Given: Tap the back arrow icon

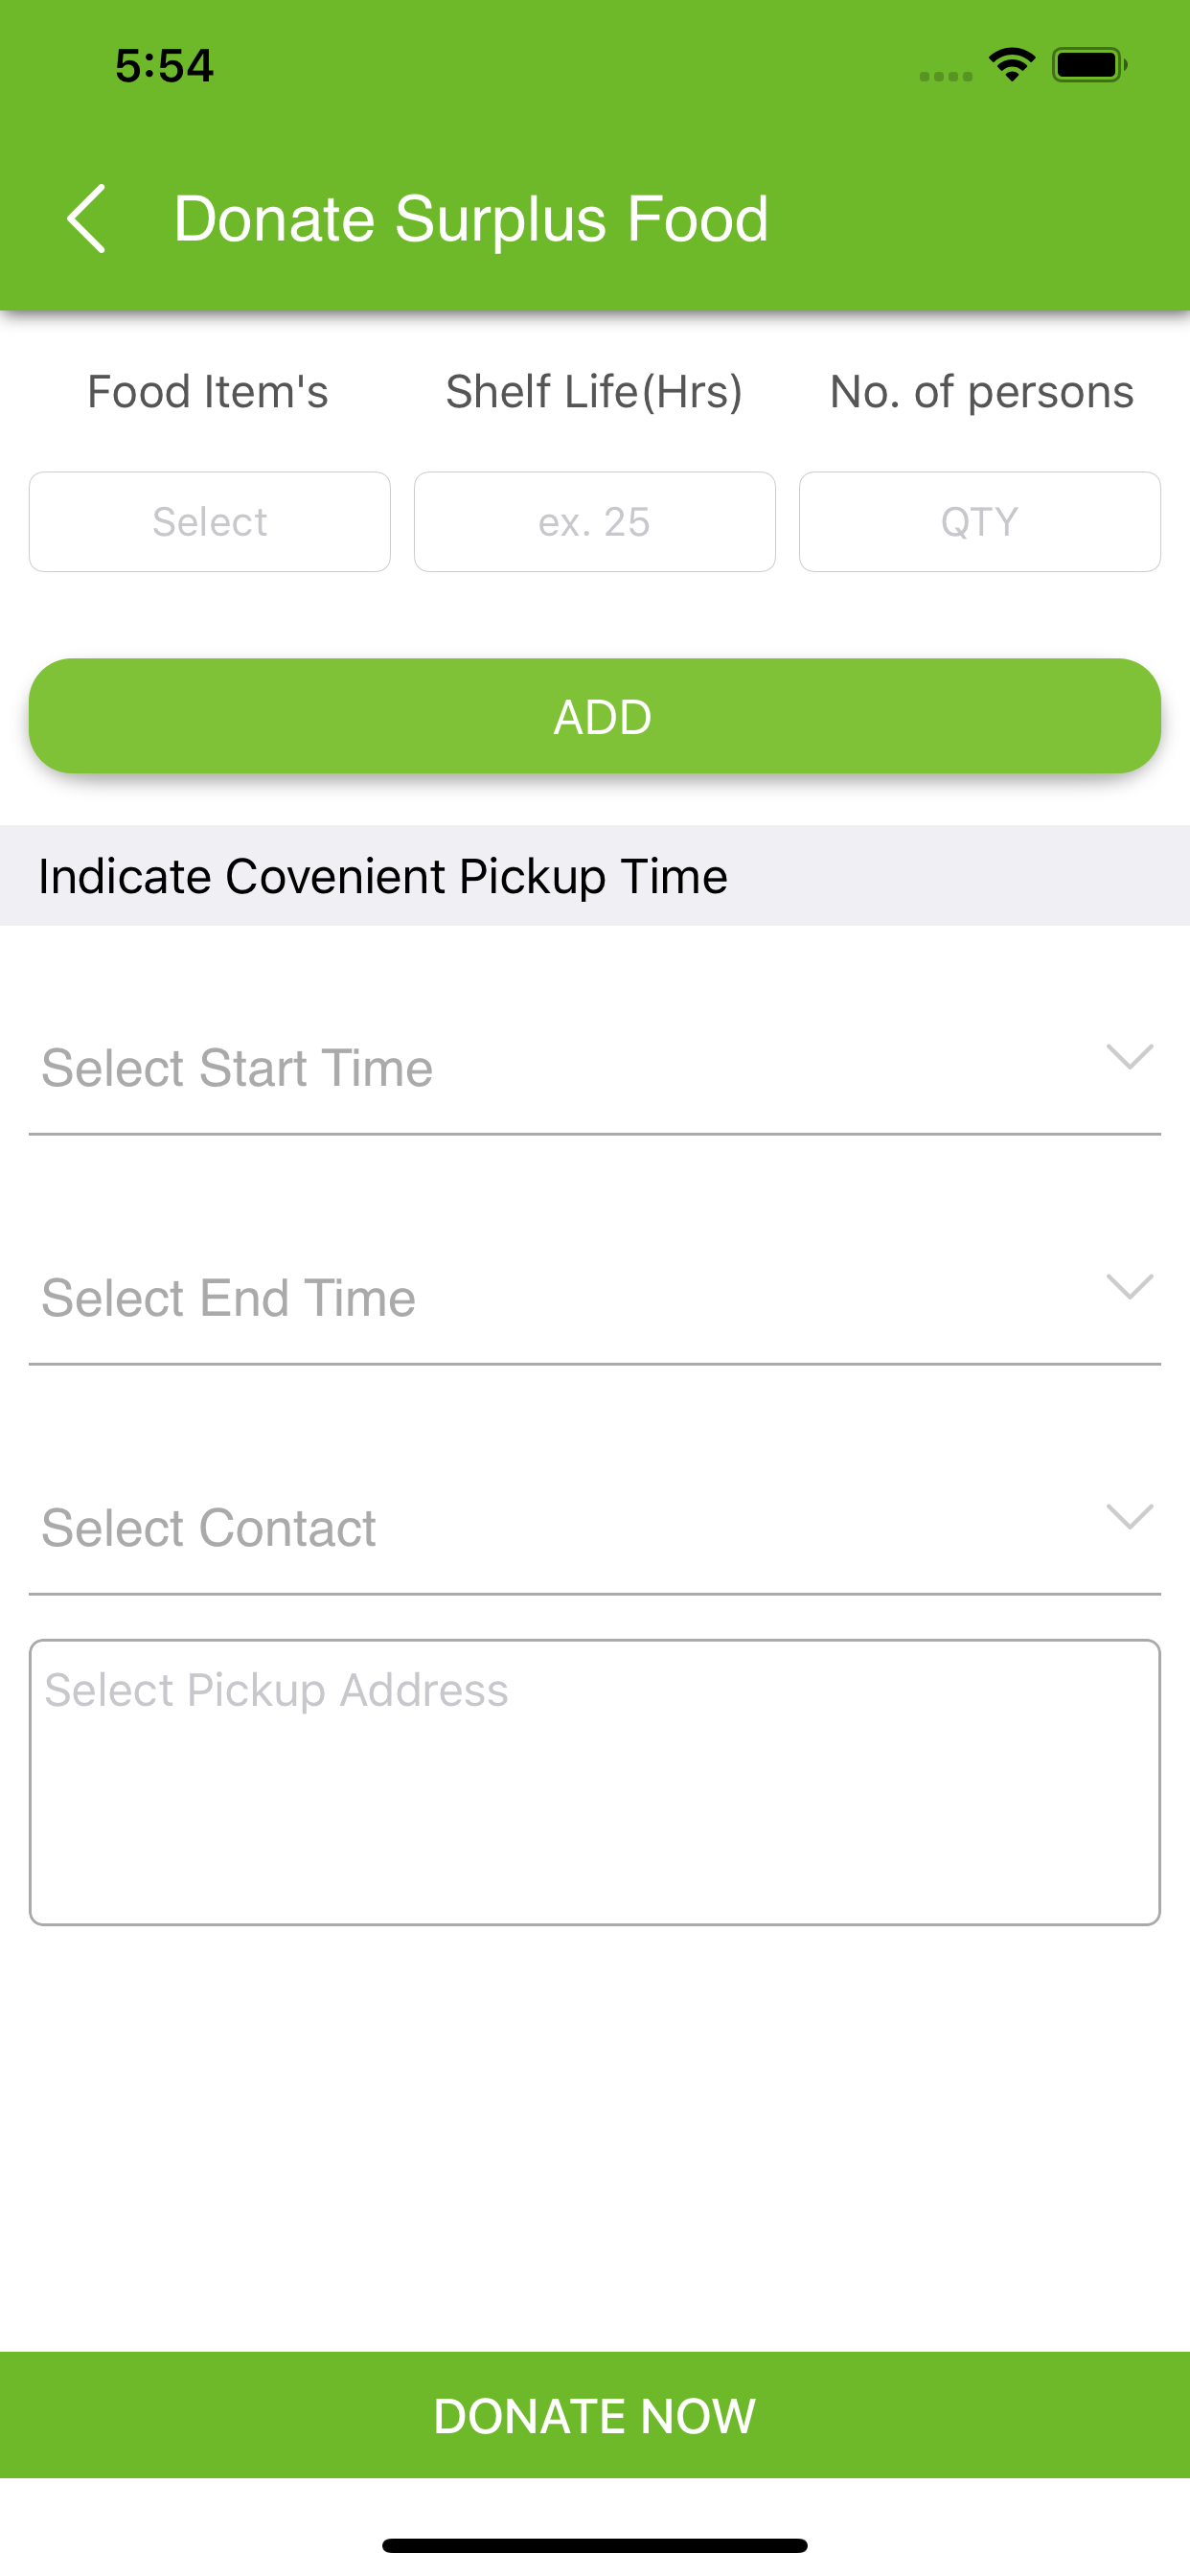Looking at the screenshot, I should 86,218.
